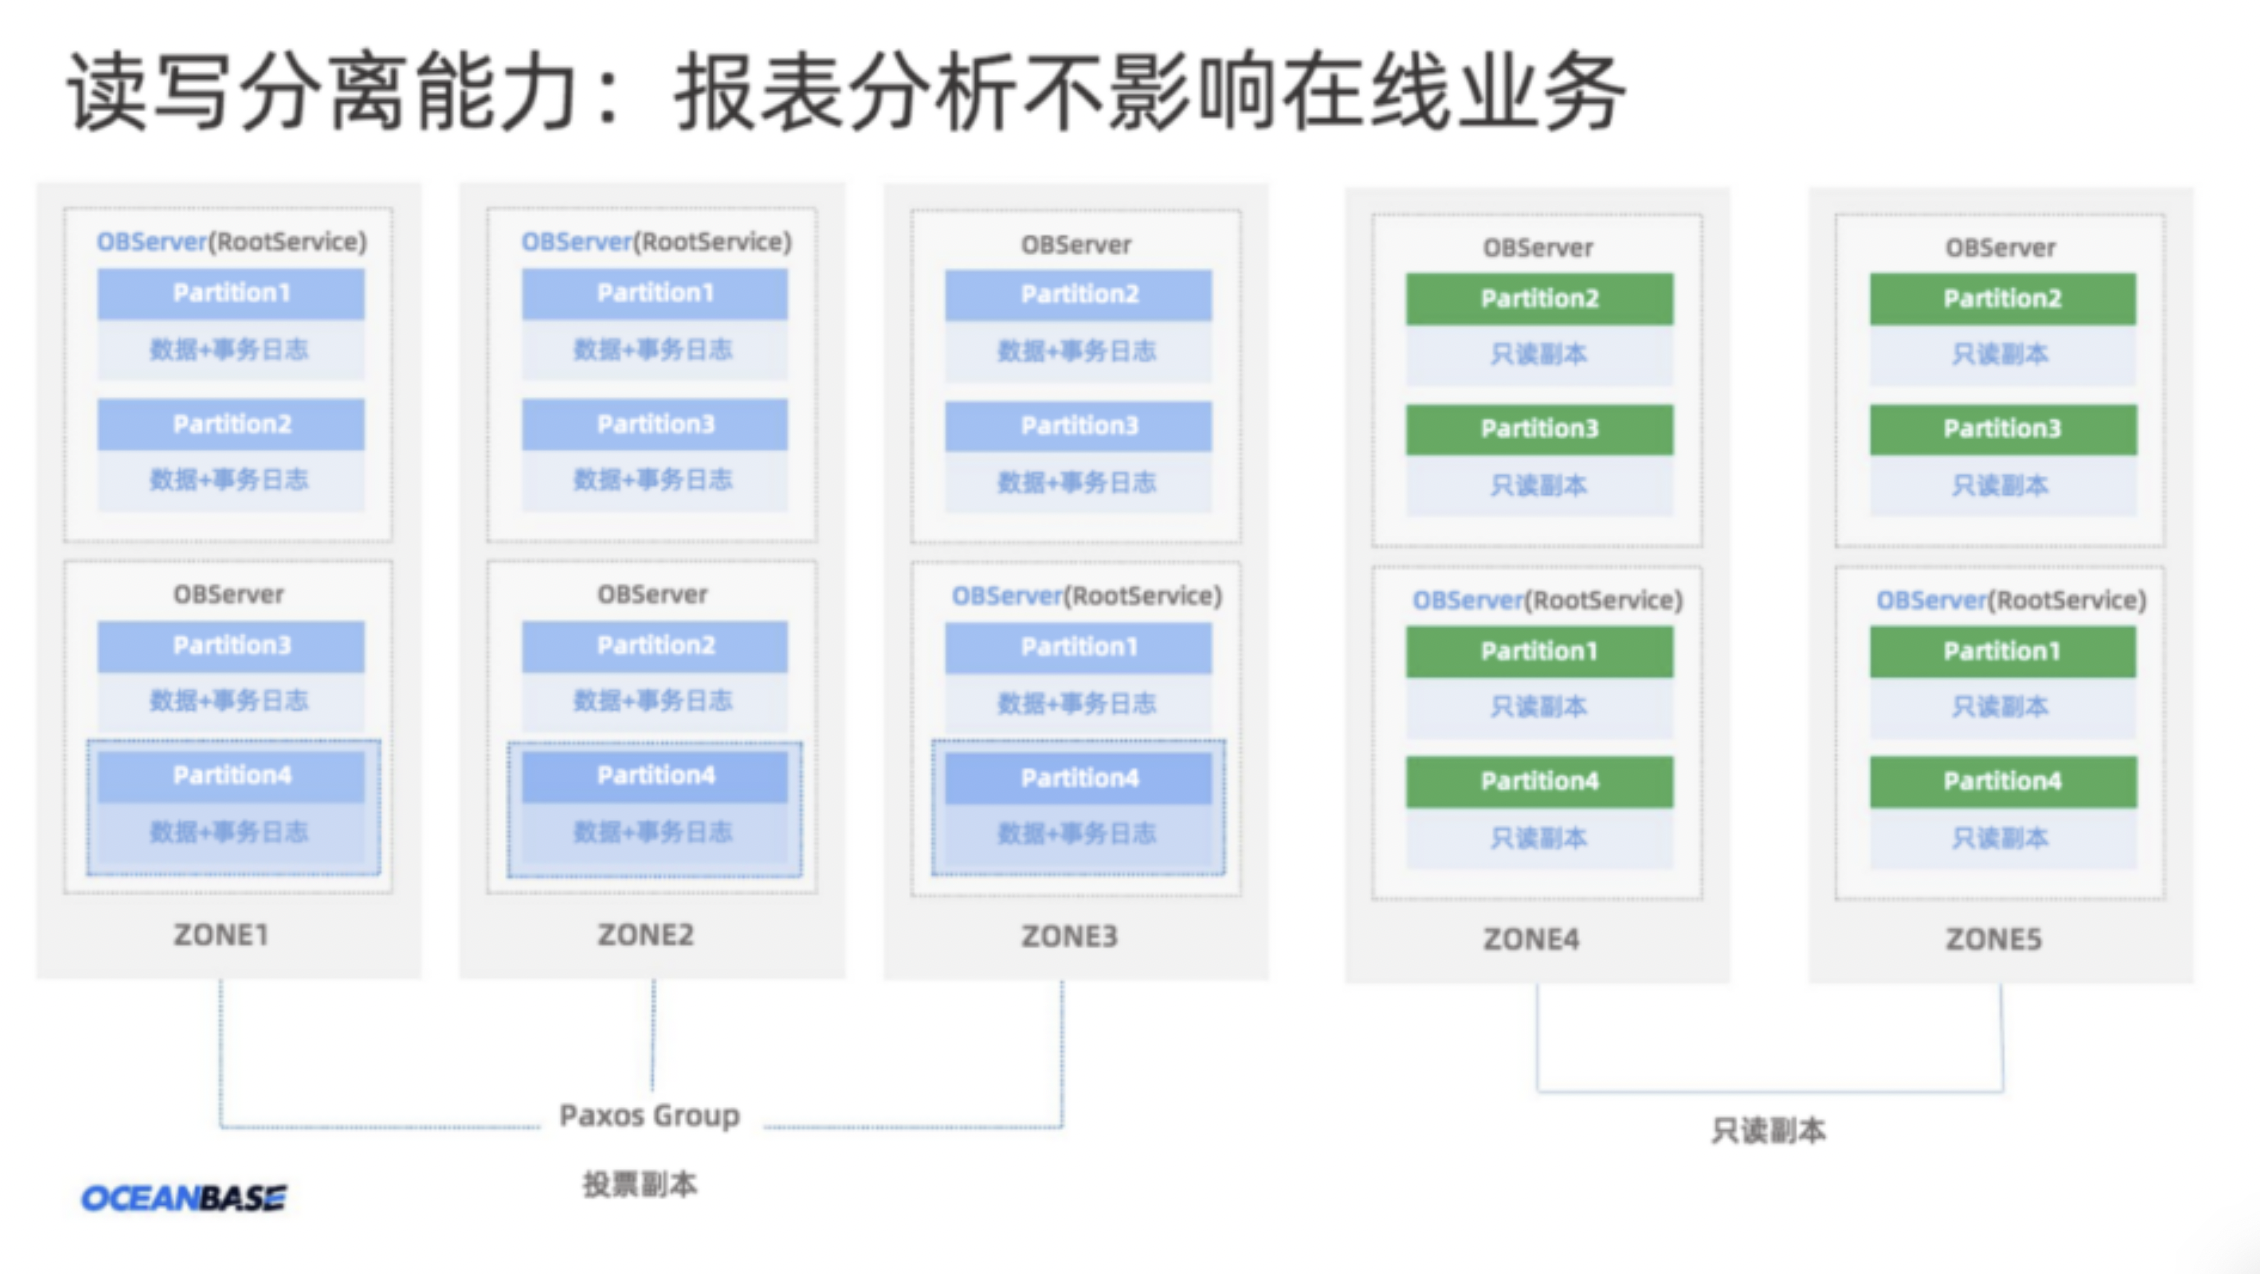This screenshot has height=1274, width=2260.
Task: Select the ZONE2 label
Action: (645, 935)
